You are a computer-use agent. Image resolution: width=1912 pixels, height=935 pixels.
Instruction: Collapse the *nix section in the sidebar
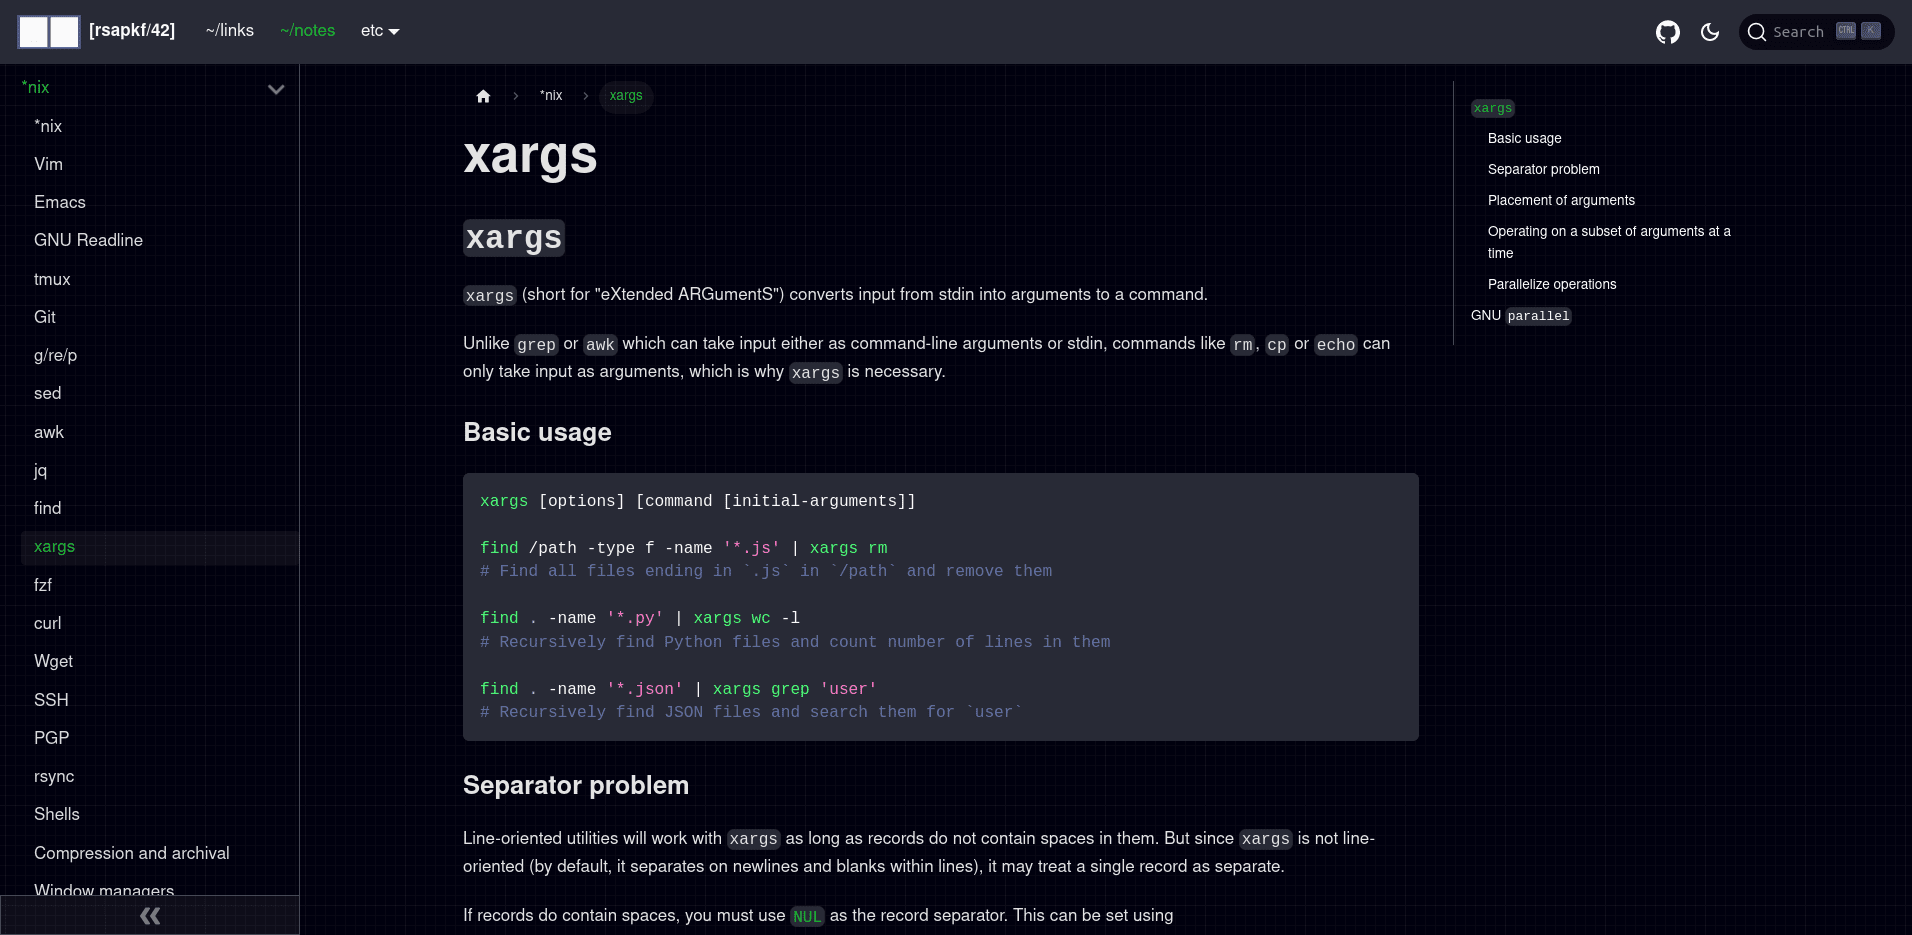276,89
